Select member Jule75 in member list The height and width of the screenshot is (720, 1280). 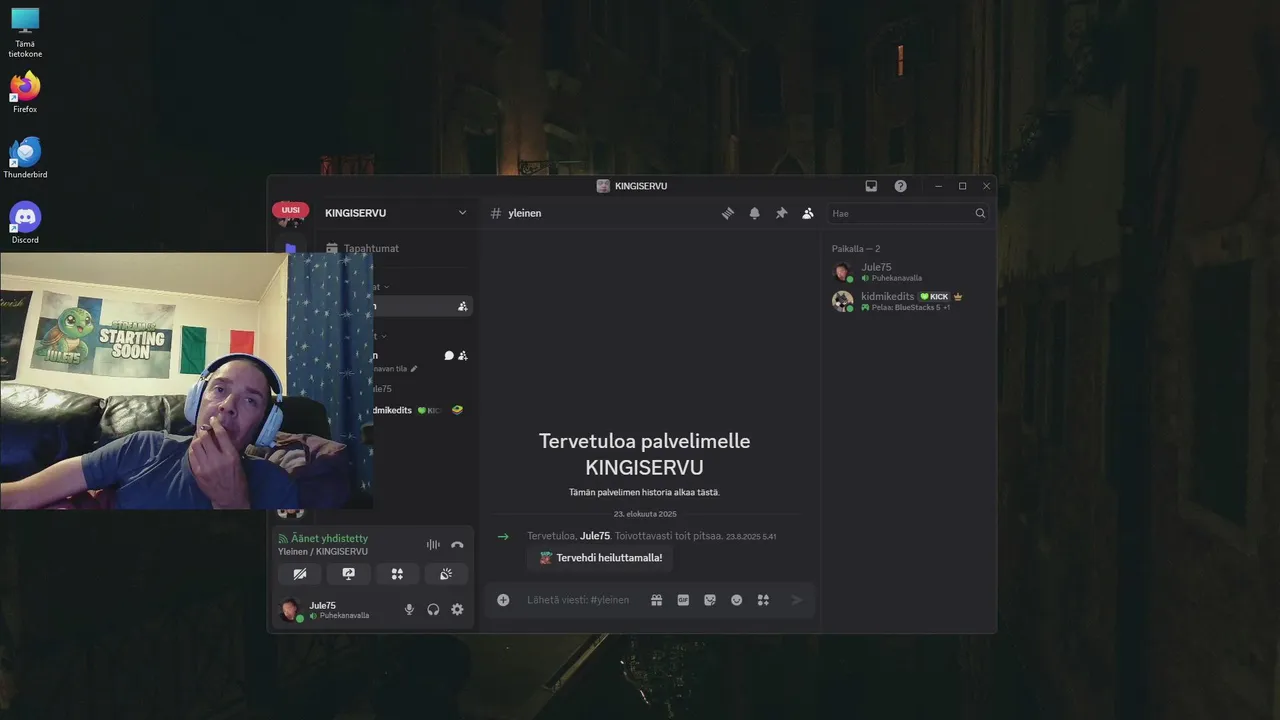point(908,272)
